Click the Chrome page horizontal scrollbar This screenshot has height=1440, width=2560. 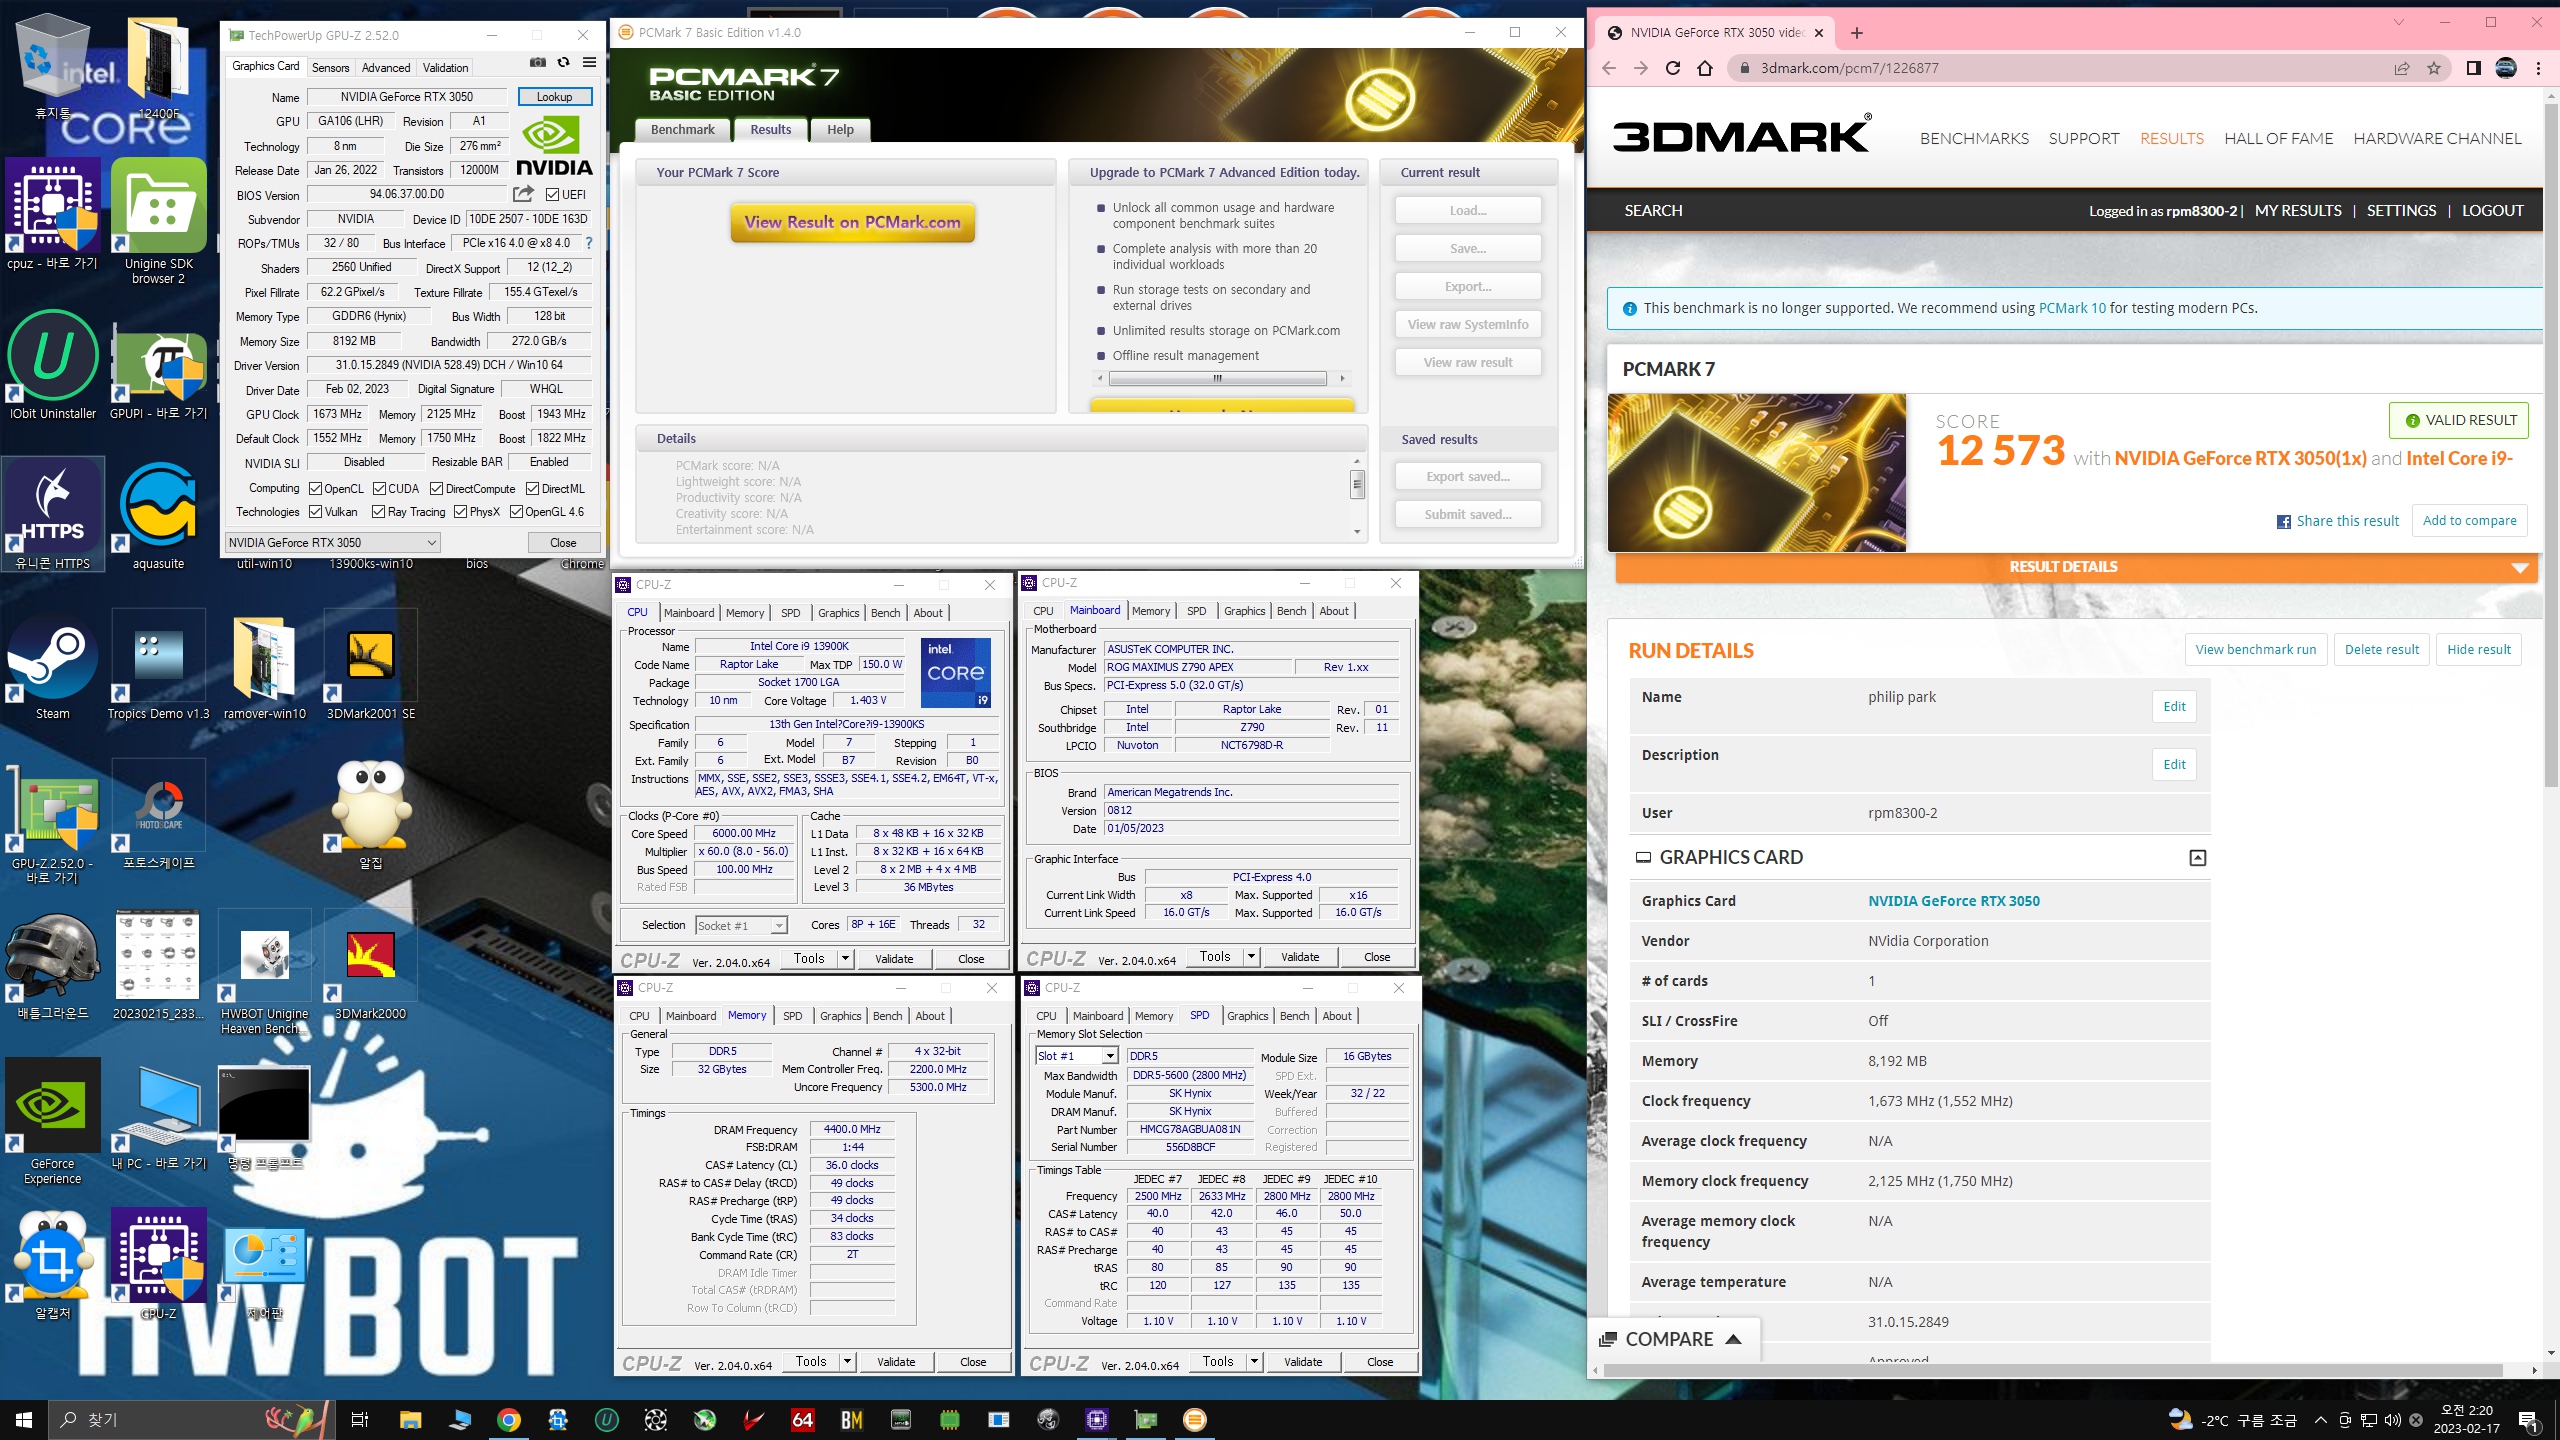[x=2053, y=1370]
